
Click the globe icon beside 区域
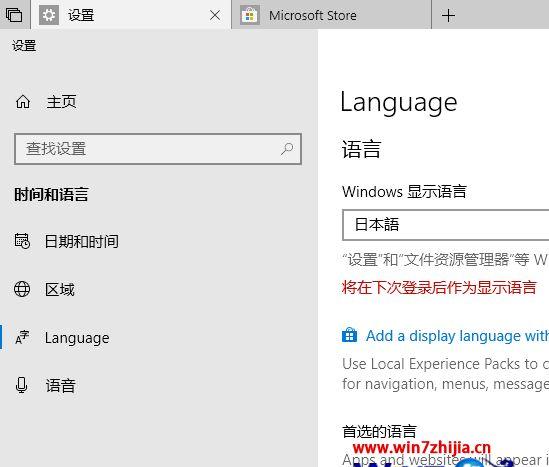point(22,289)
